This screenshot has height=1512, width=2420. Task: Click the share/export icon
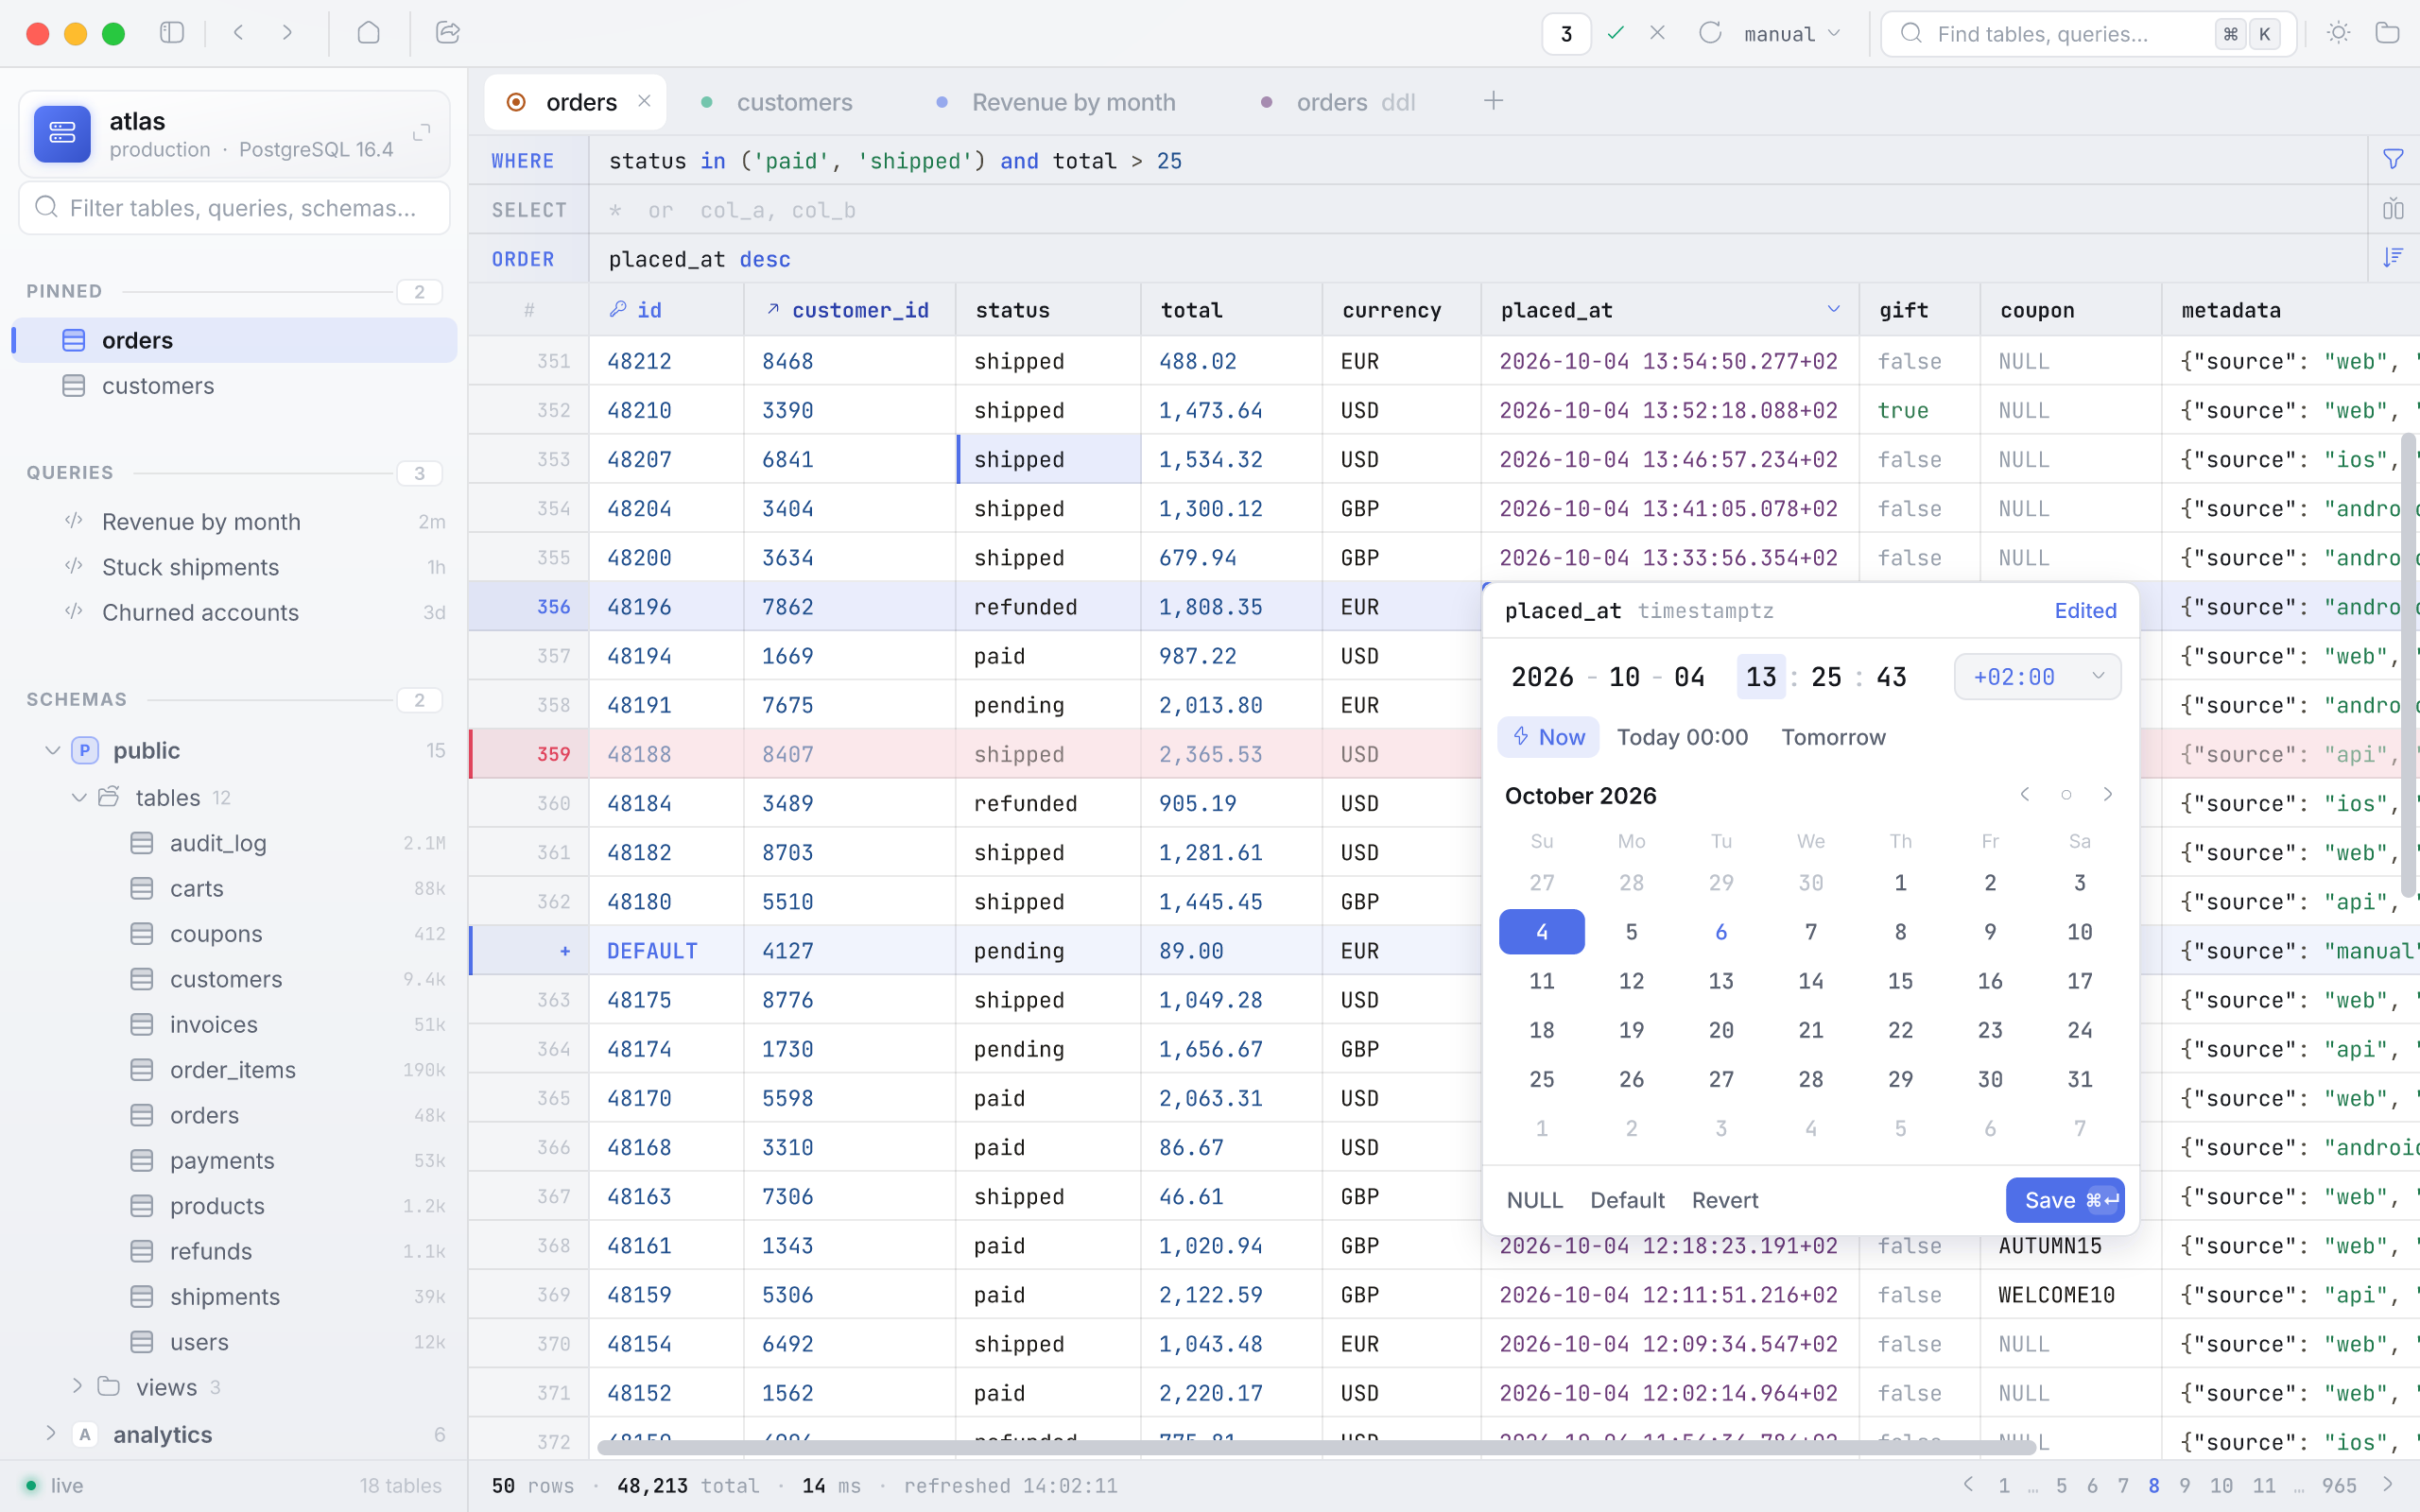448,33
